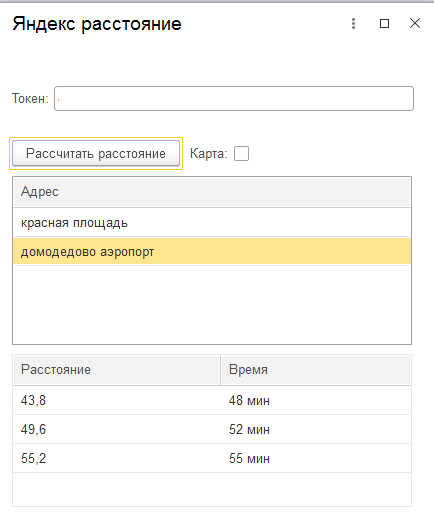The width and height of the screenshot is (434, 519).
Task: Click the 48 мин time cell
Action: coord(316,400)
